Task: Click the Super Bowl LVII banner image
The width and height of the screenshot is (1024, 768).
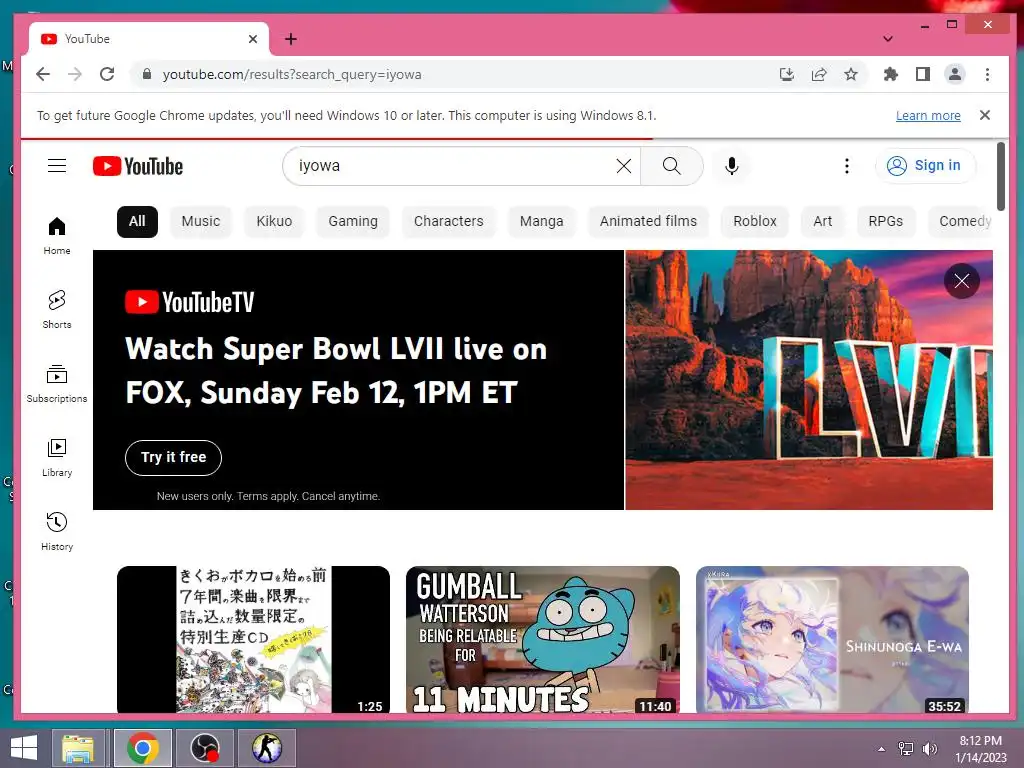Action: pyautogui.click(x=809, y=379)
